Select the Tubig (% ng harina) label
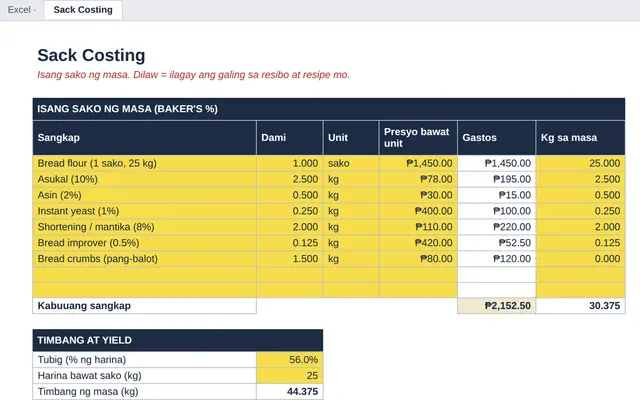 pos(144,360)
